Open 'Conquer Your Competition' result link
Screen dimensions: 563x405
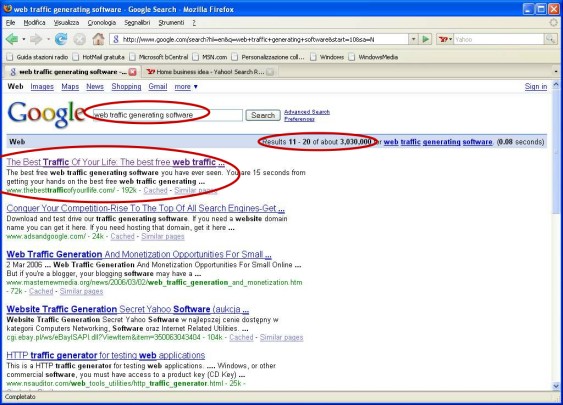145,208
